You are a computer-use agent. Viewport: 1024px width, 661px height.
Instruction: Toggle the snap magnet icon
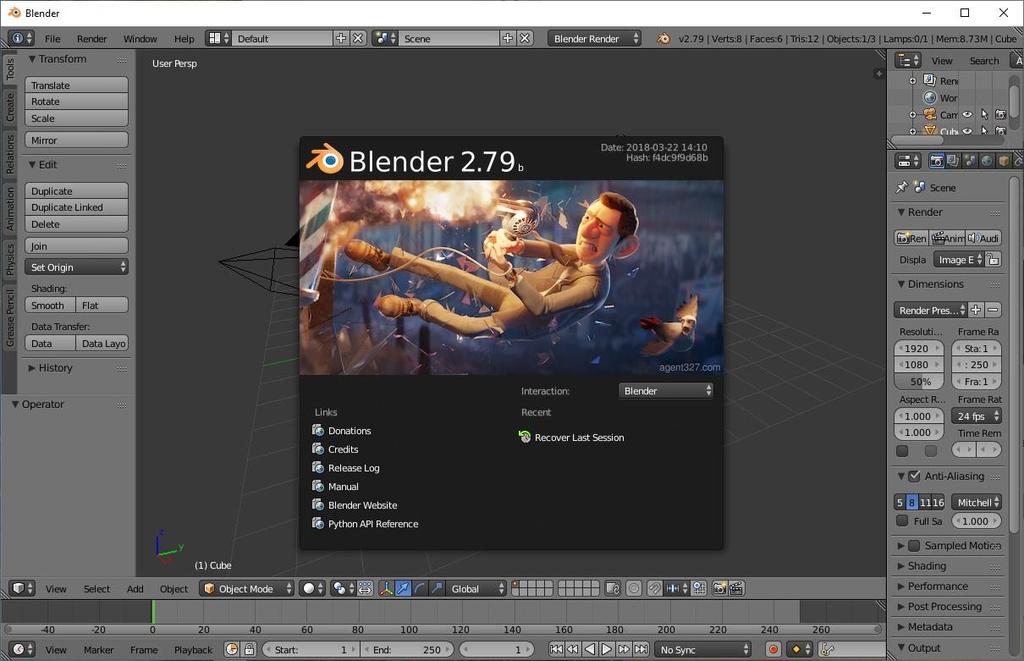point(654,588)
